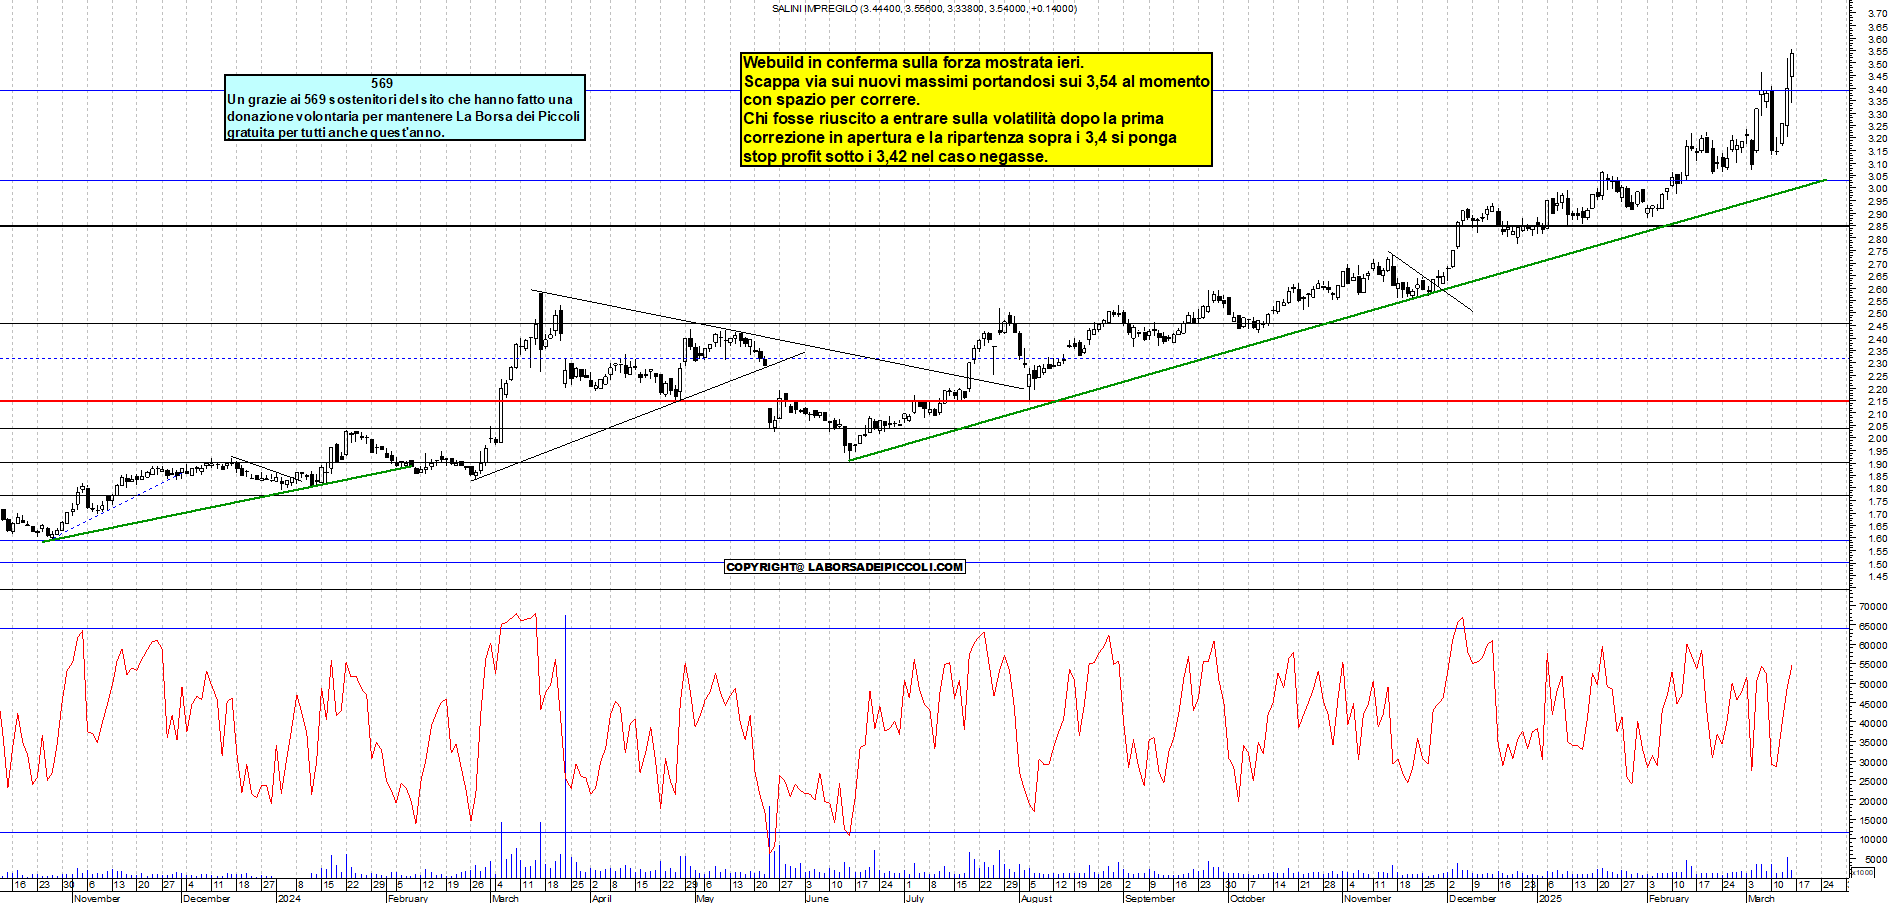
Task: Click the July month label
Action: [915, 898]
